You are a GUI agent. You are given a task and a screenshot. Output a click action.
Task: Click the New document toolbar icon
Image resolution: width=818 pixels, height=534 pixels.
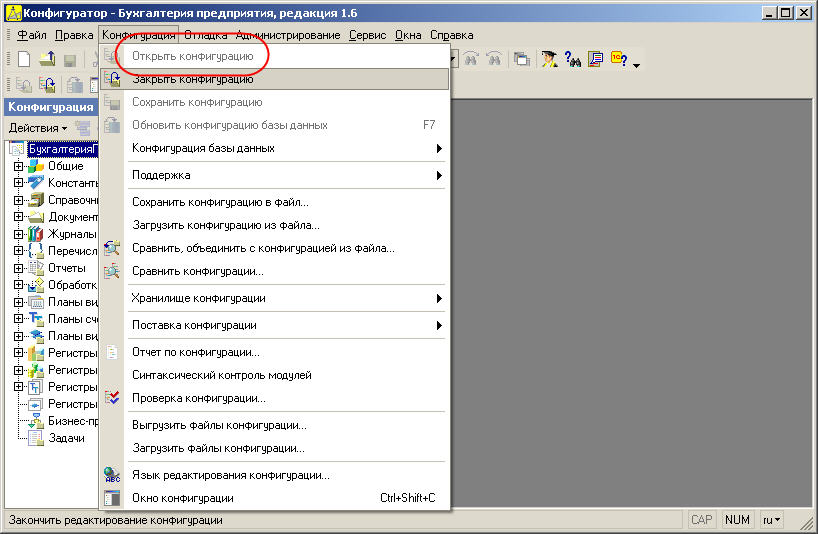25,60
